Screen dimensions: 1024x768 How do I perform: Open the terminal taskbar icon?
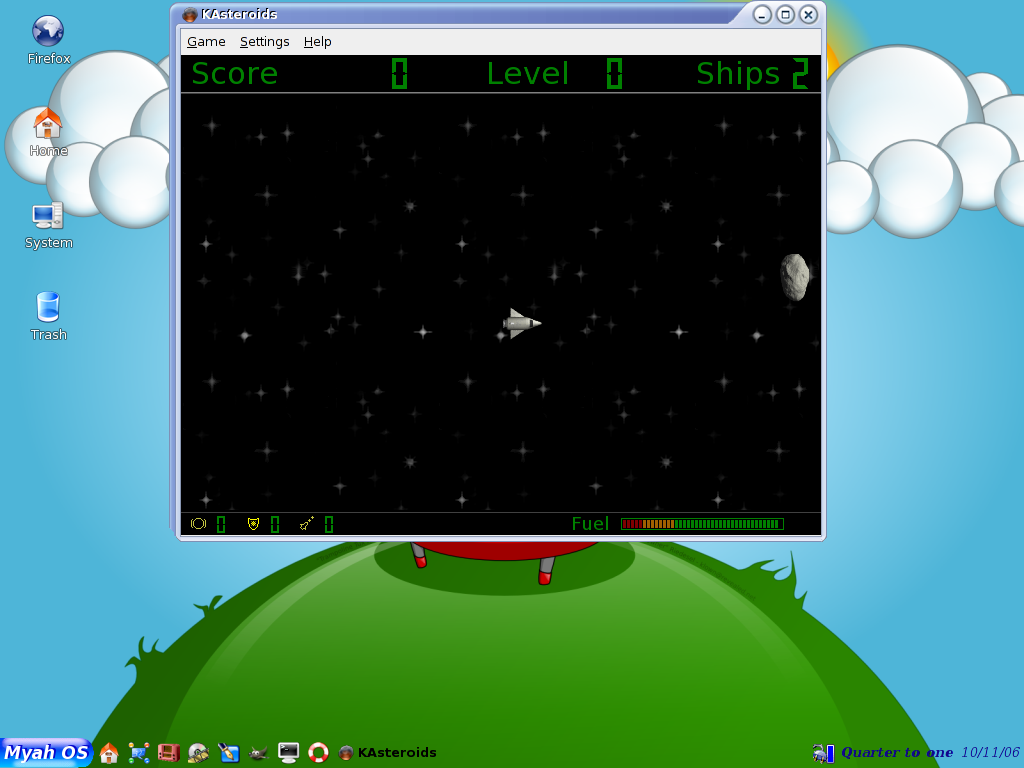click(288, 753)
